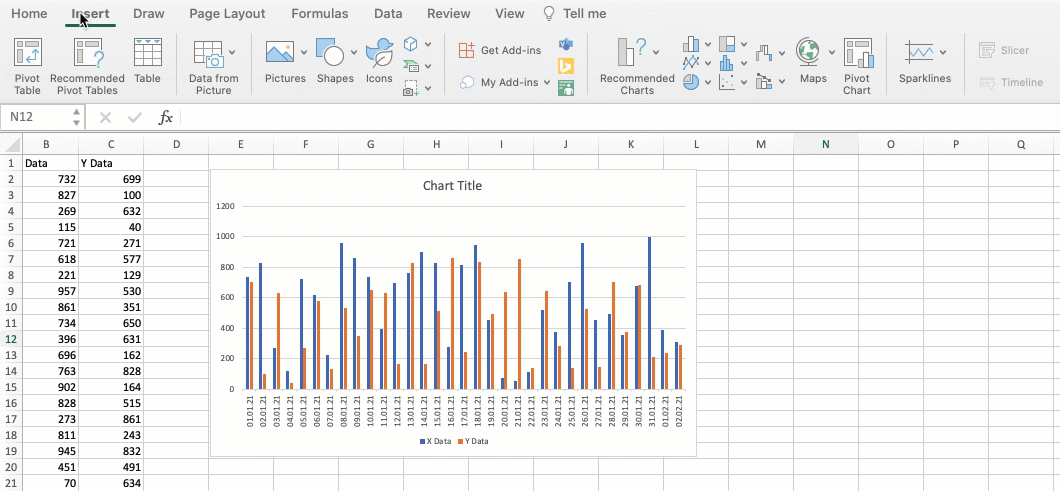Viewport: 1060px width, 491px height.
Task: Expand the Pictures dropdown arrow
Action: (x=304, y=52)
